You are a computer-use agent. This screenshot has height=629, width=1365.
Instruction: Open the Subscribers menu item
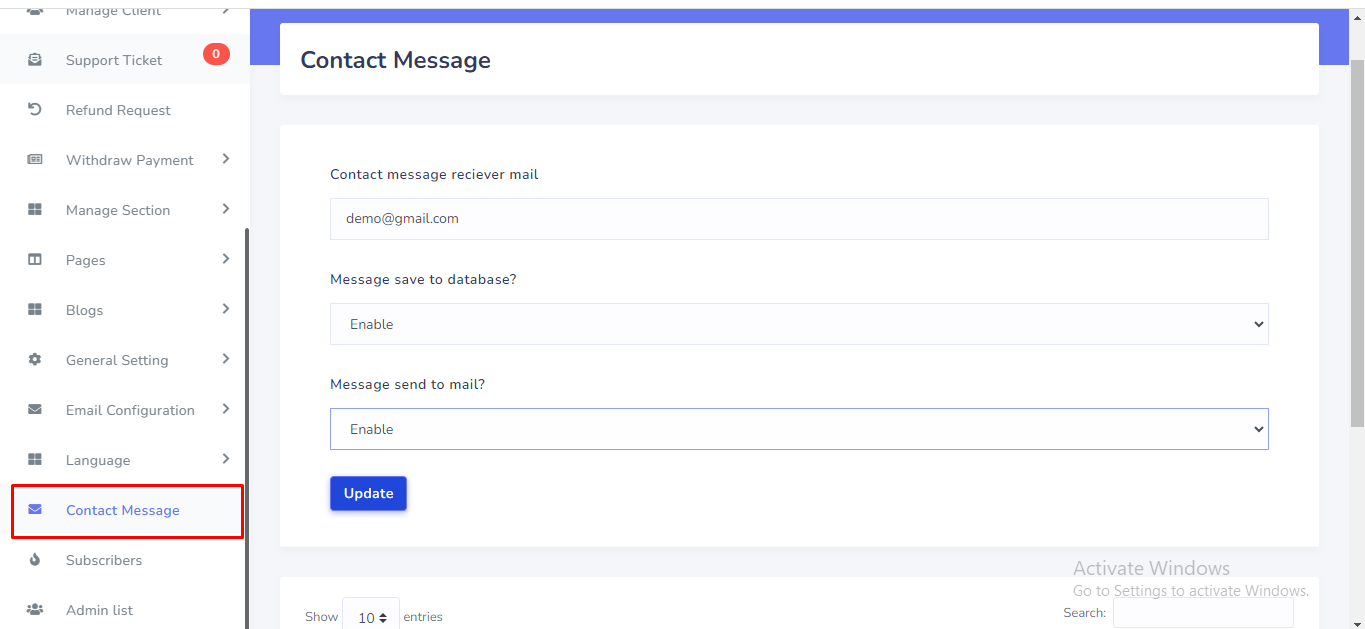[x=104, y=560]
